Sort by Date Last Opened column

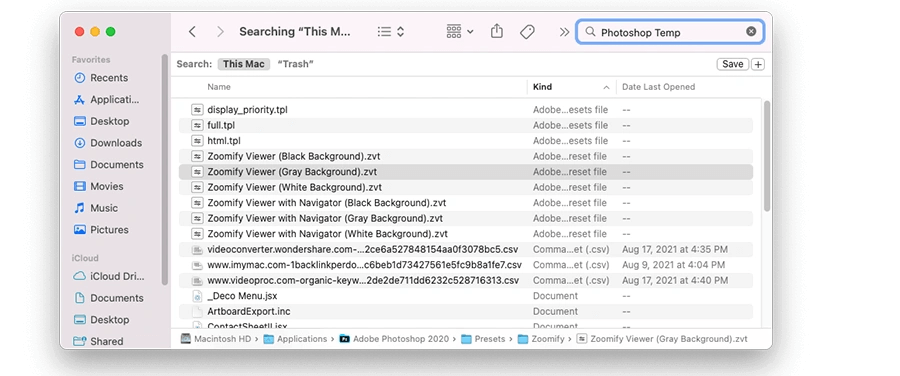(x=658, y=87)
